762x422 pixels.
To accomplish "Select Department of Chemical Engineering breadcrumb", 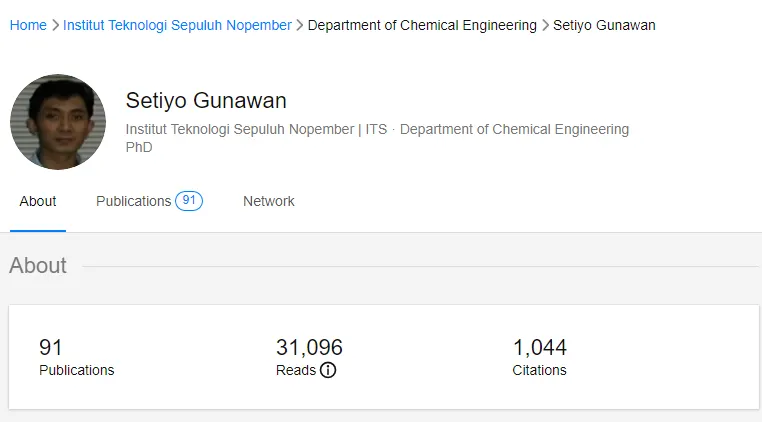I will click(x=422, y=25).
